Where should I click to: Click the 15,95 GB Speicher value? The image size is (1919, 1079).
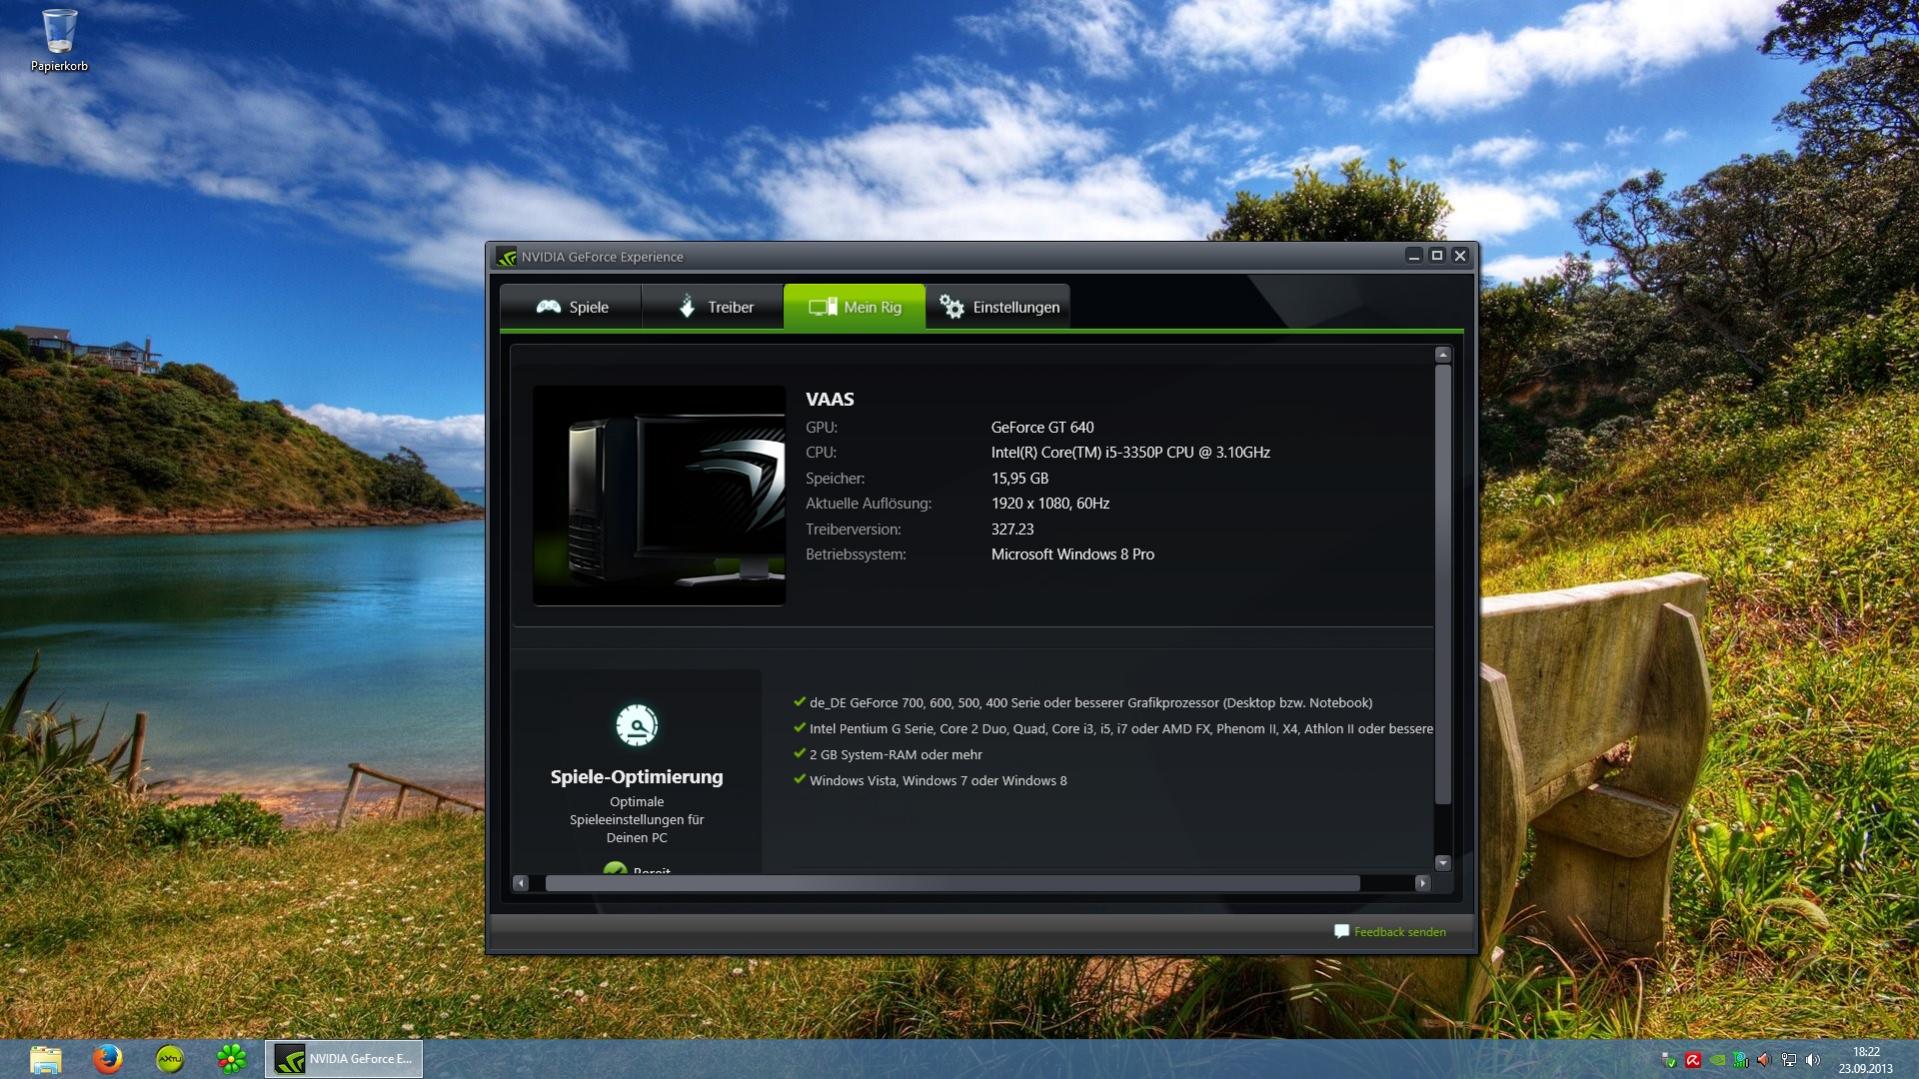pos(1019,478)
